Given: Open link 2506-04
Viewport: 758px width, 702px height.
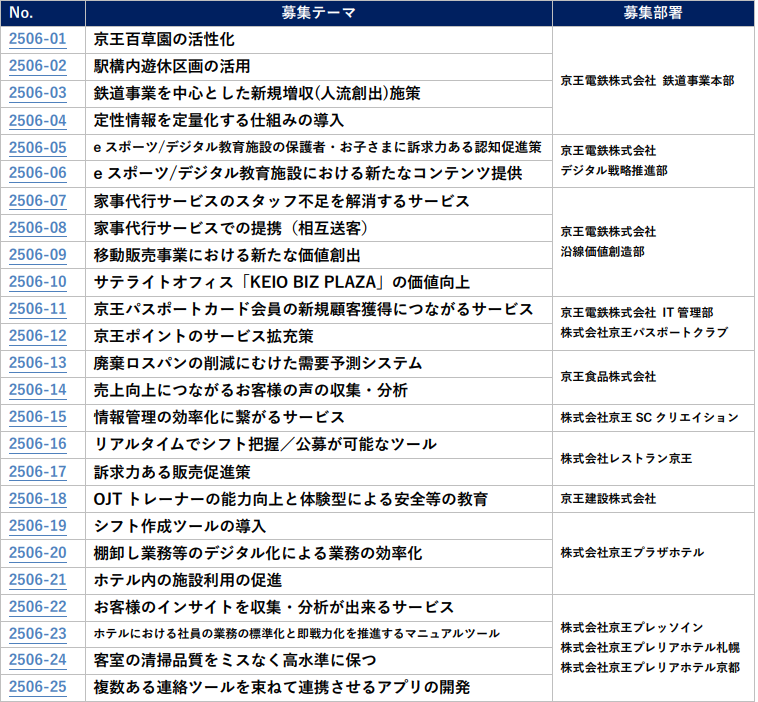Looking at the screenshot, I should pyautogui.click(x=37, y=120).
